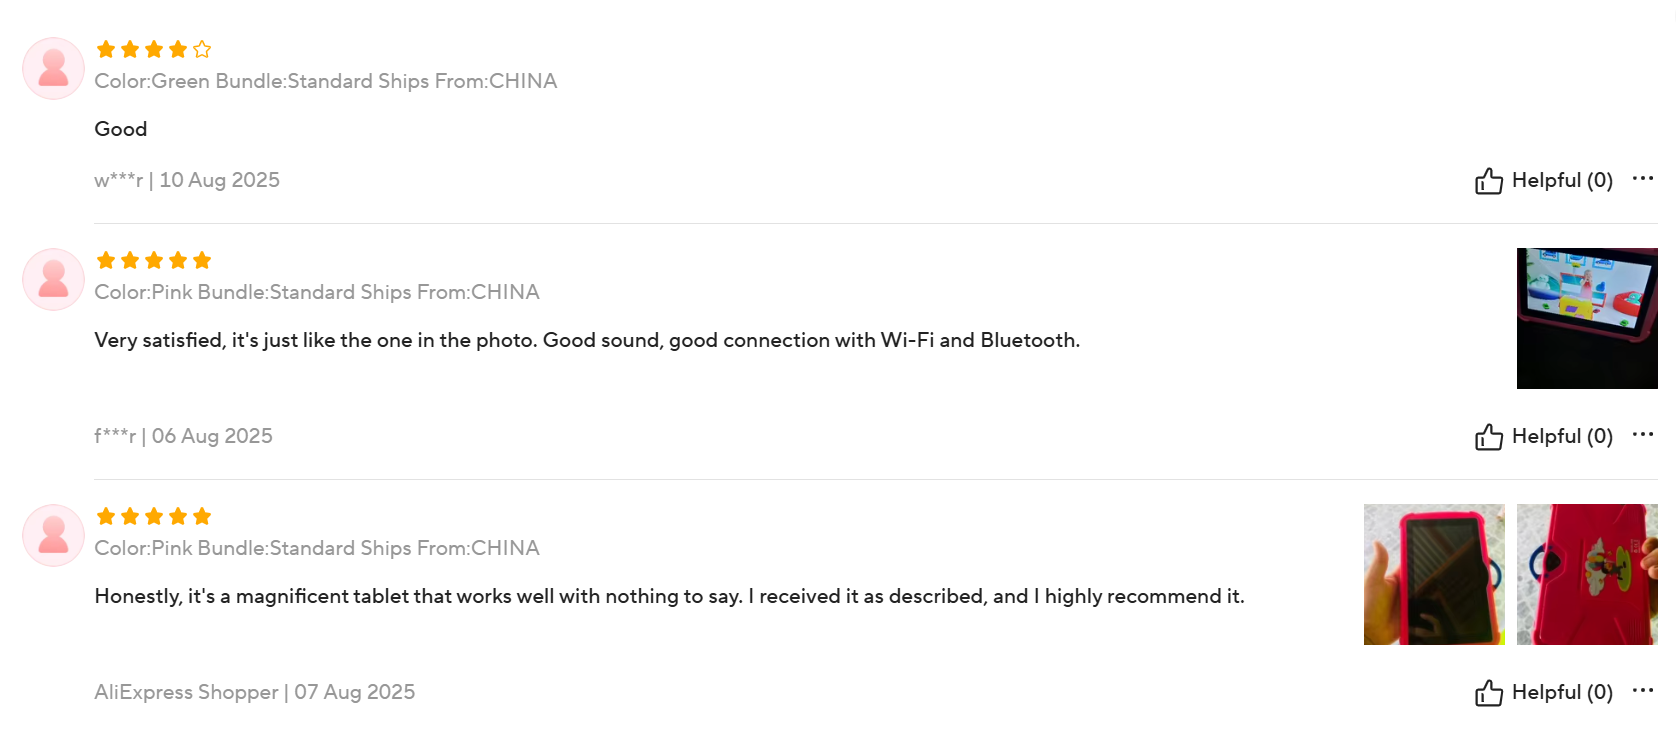Open pink tablet back case photo thumbnail

1587,575
